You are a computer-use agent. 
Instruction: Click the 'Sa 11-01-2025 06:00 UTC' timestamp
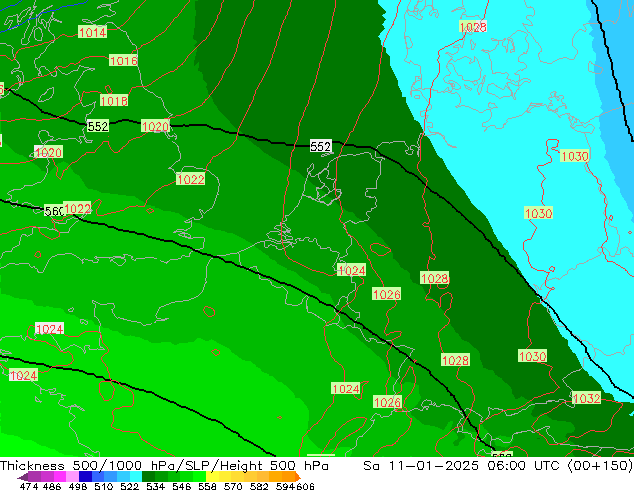(461, 466)
